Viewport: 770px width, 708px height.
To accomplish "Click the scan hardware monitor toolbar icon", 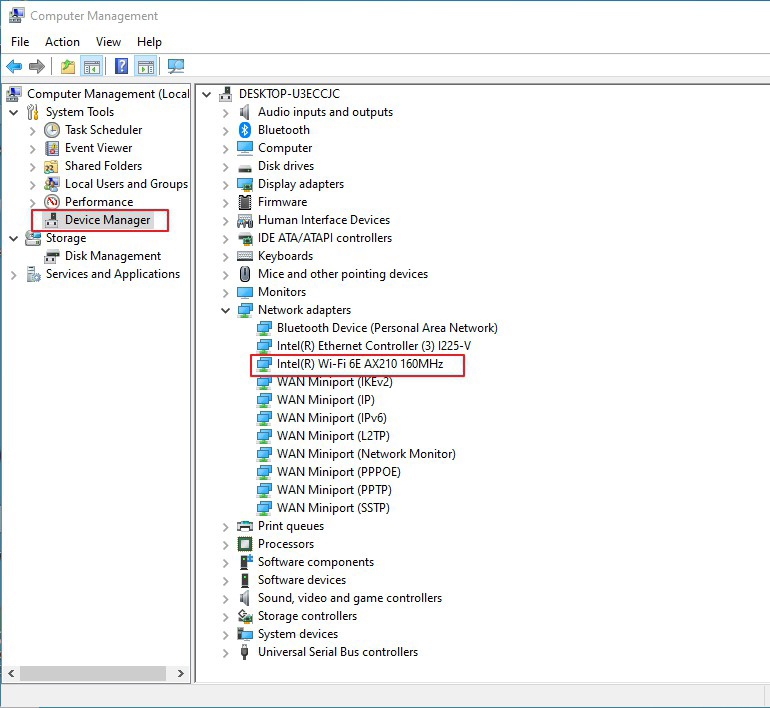I will click(176, 66).
